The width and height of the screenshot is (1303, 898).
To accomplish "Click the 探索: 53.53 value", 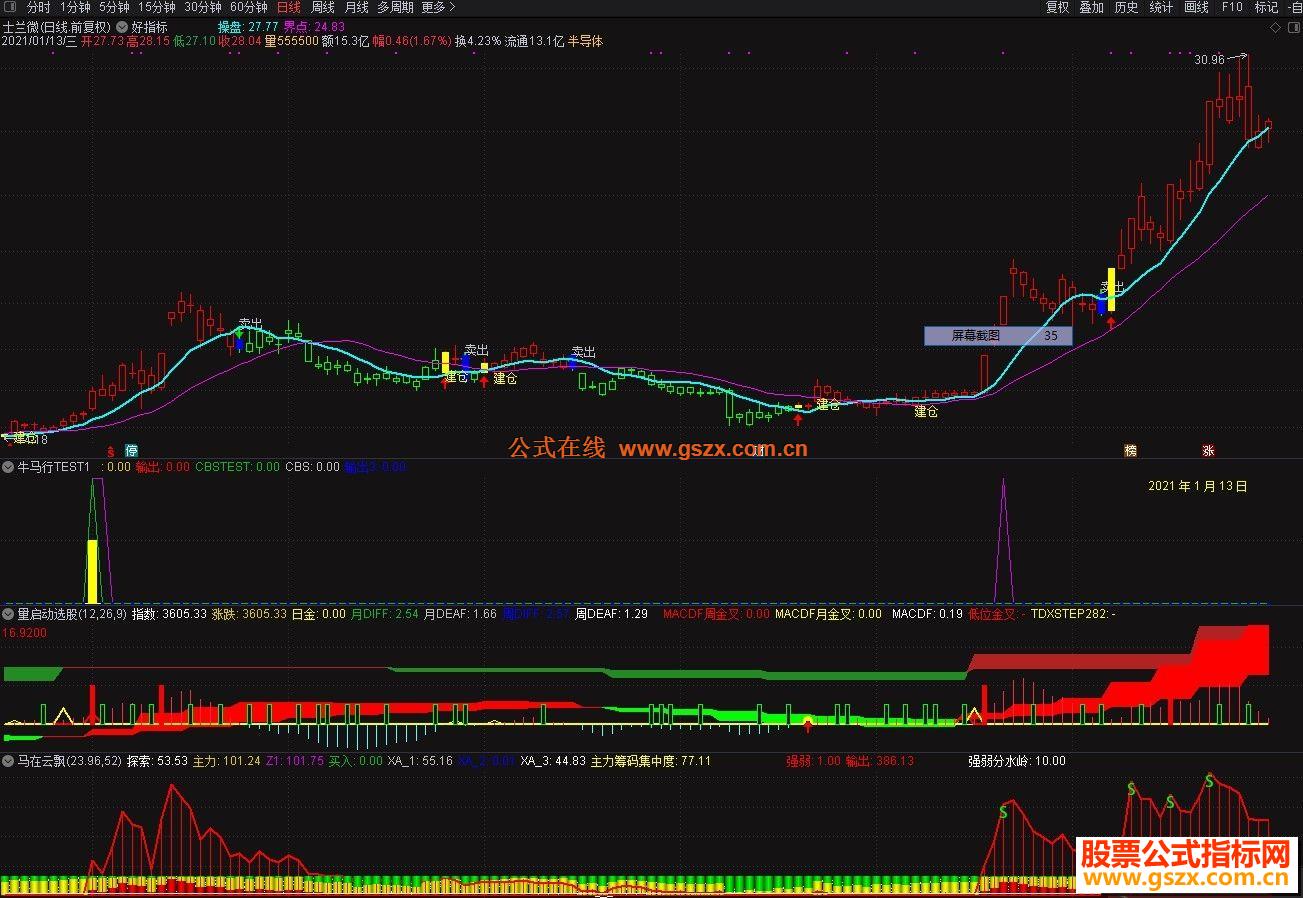I will 157,761.
